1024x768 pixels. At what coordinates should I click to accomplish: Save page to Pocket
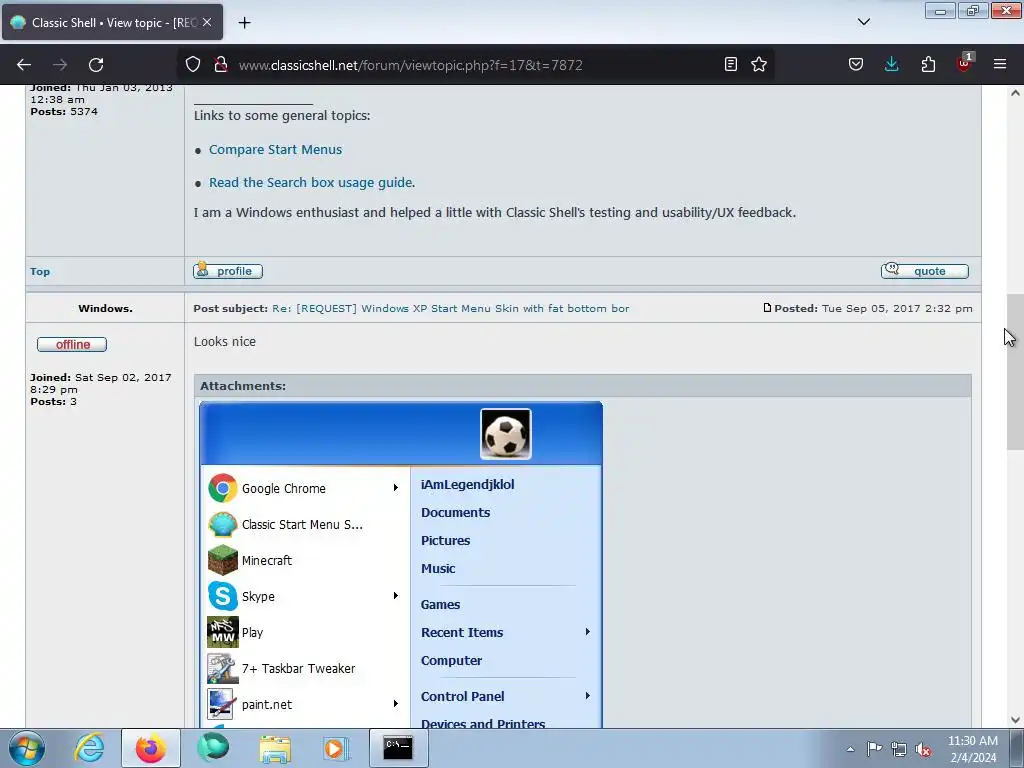[856, 64]
